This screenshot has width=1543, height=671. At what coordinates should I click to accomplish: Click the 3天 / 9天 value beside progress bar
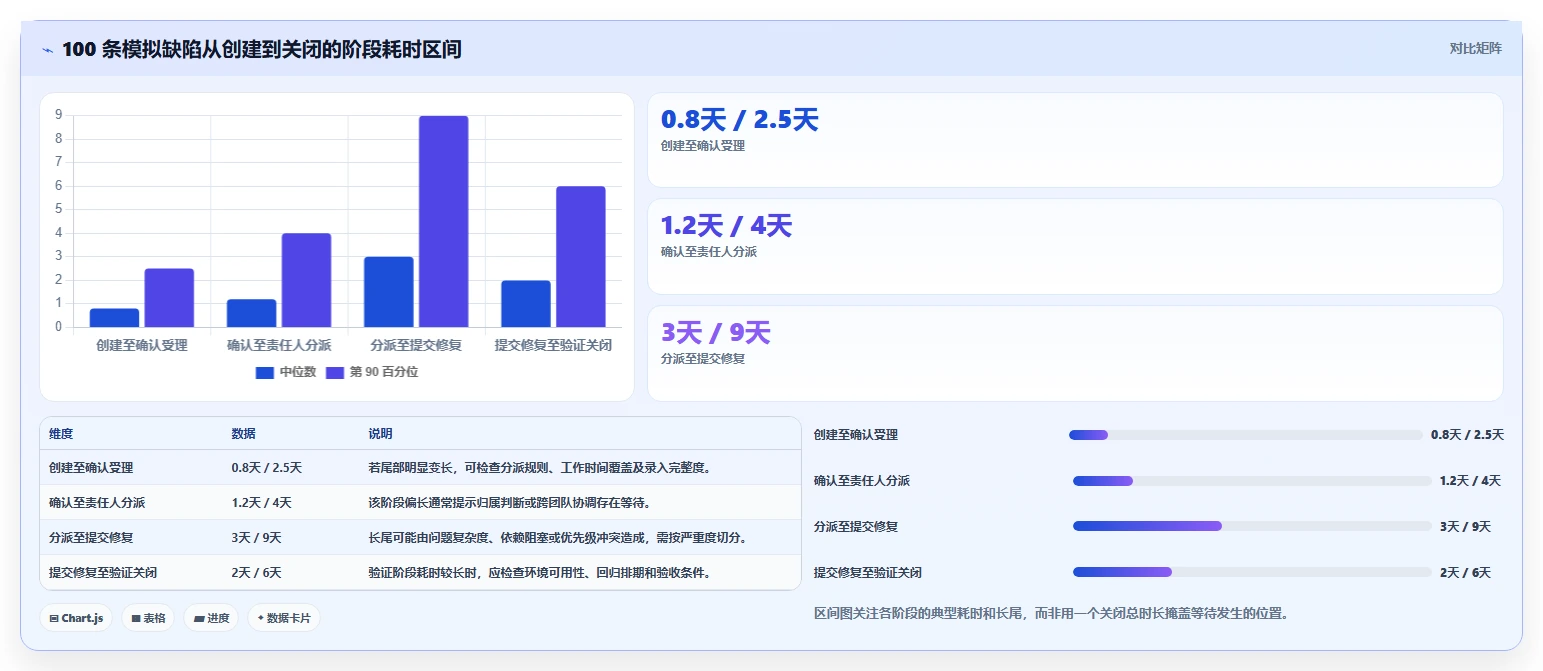coord(1465,527)
